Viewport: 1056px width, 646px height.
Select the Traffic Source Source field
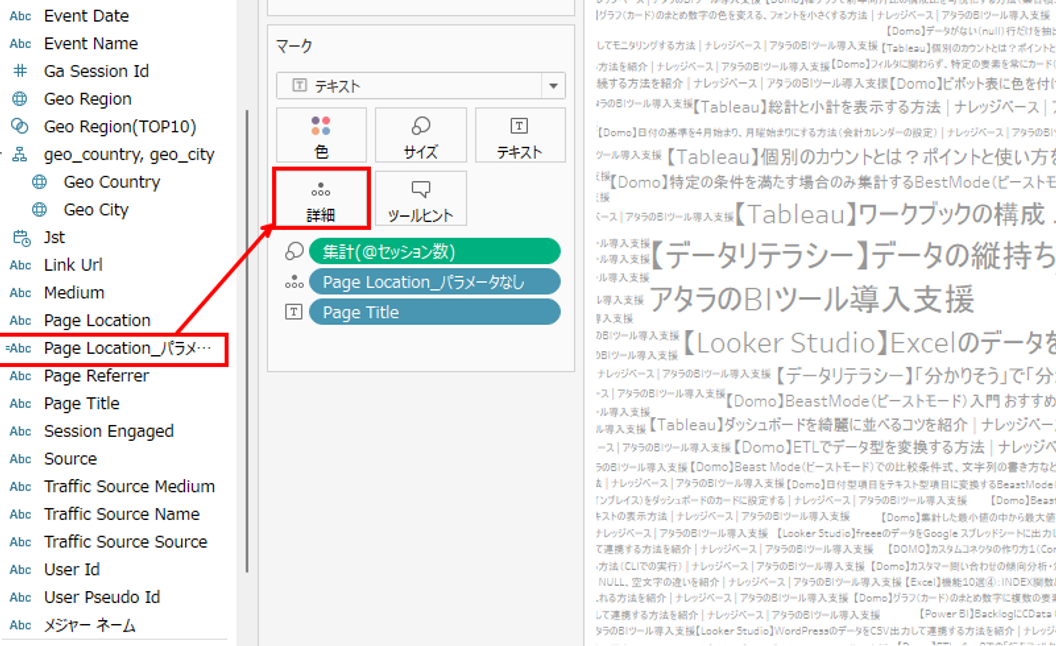[x=125, y=541]
